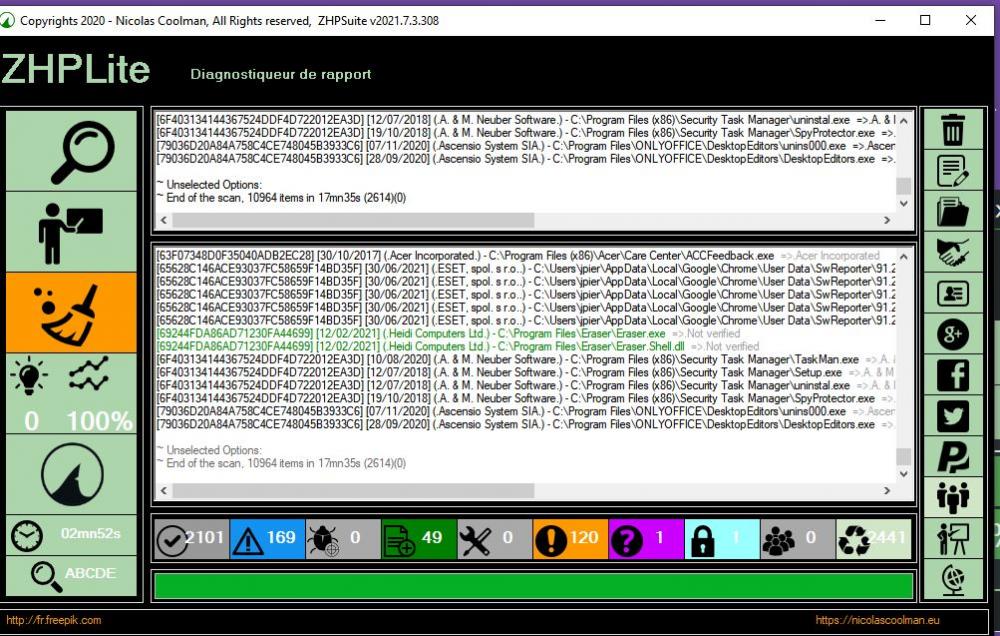Click the teacher at easel icon
Screen dimensions: 1000x636
tap(953, 538)
